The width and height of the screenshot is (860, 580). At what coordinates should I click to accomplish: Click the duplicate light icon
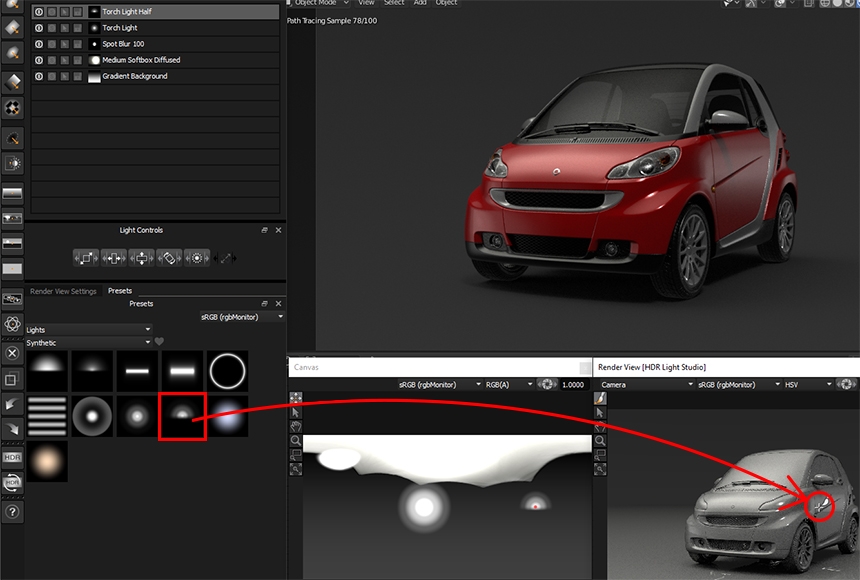coord(12,379)
